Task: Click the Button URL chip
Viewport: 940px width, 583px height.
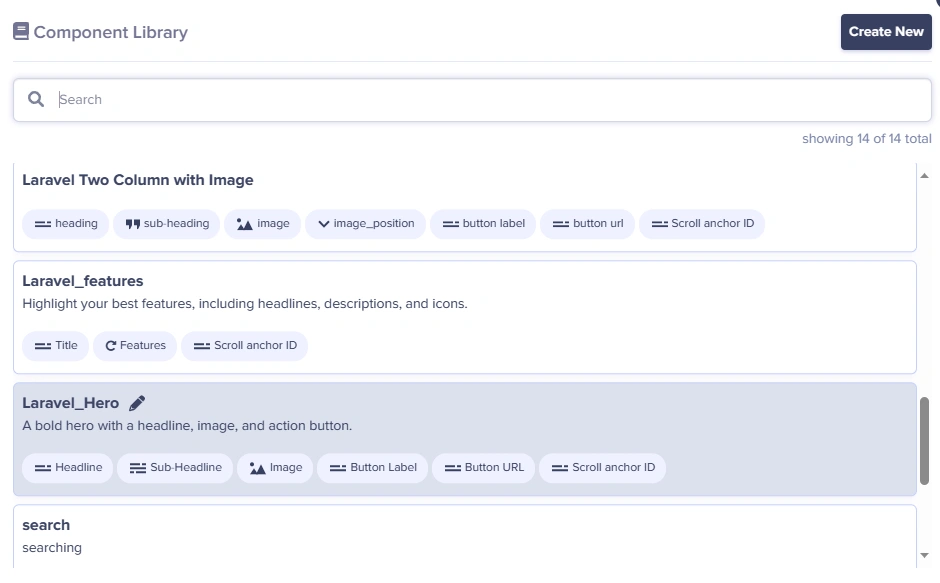Action: [x=483, y=468]
